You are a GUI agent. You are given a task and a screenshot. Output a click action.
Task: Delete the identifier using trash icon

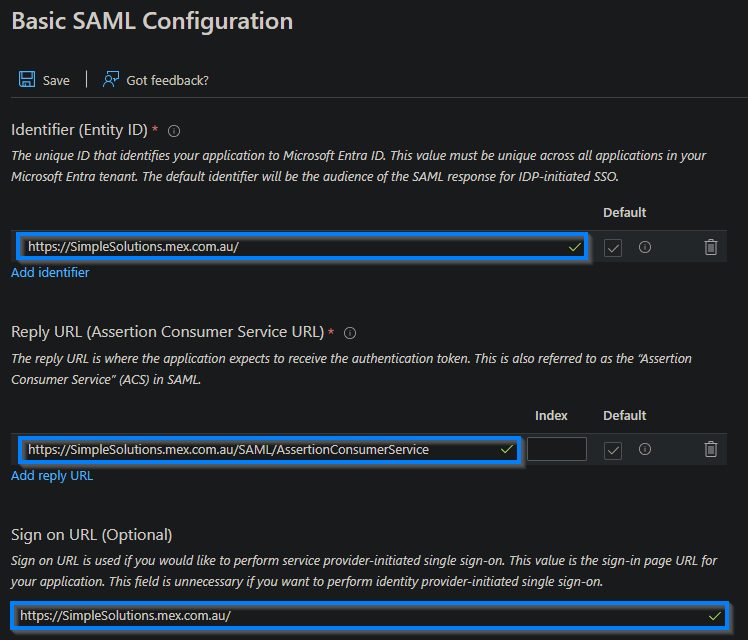click(710, 247)
